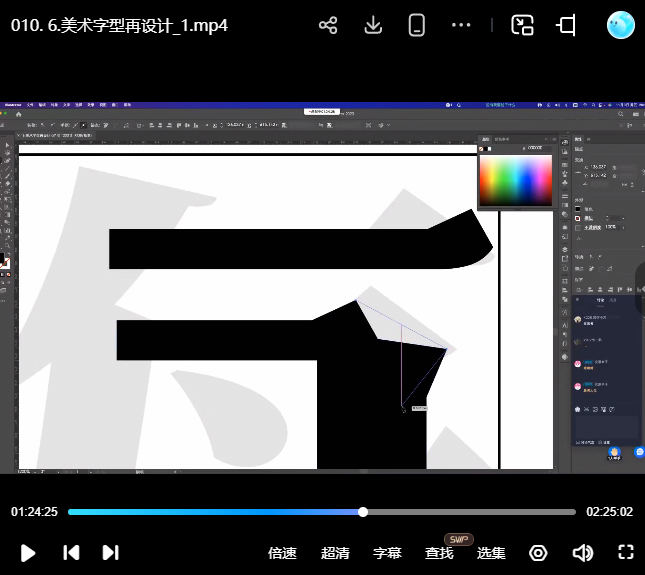Viewport: 645px width, 575px height.
Task: Enter fullscreen mode
Action: click(626, 552)
